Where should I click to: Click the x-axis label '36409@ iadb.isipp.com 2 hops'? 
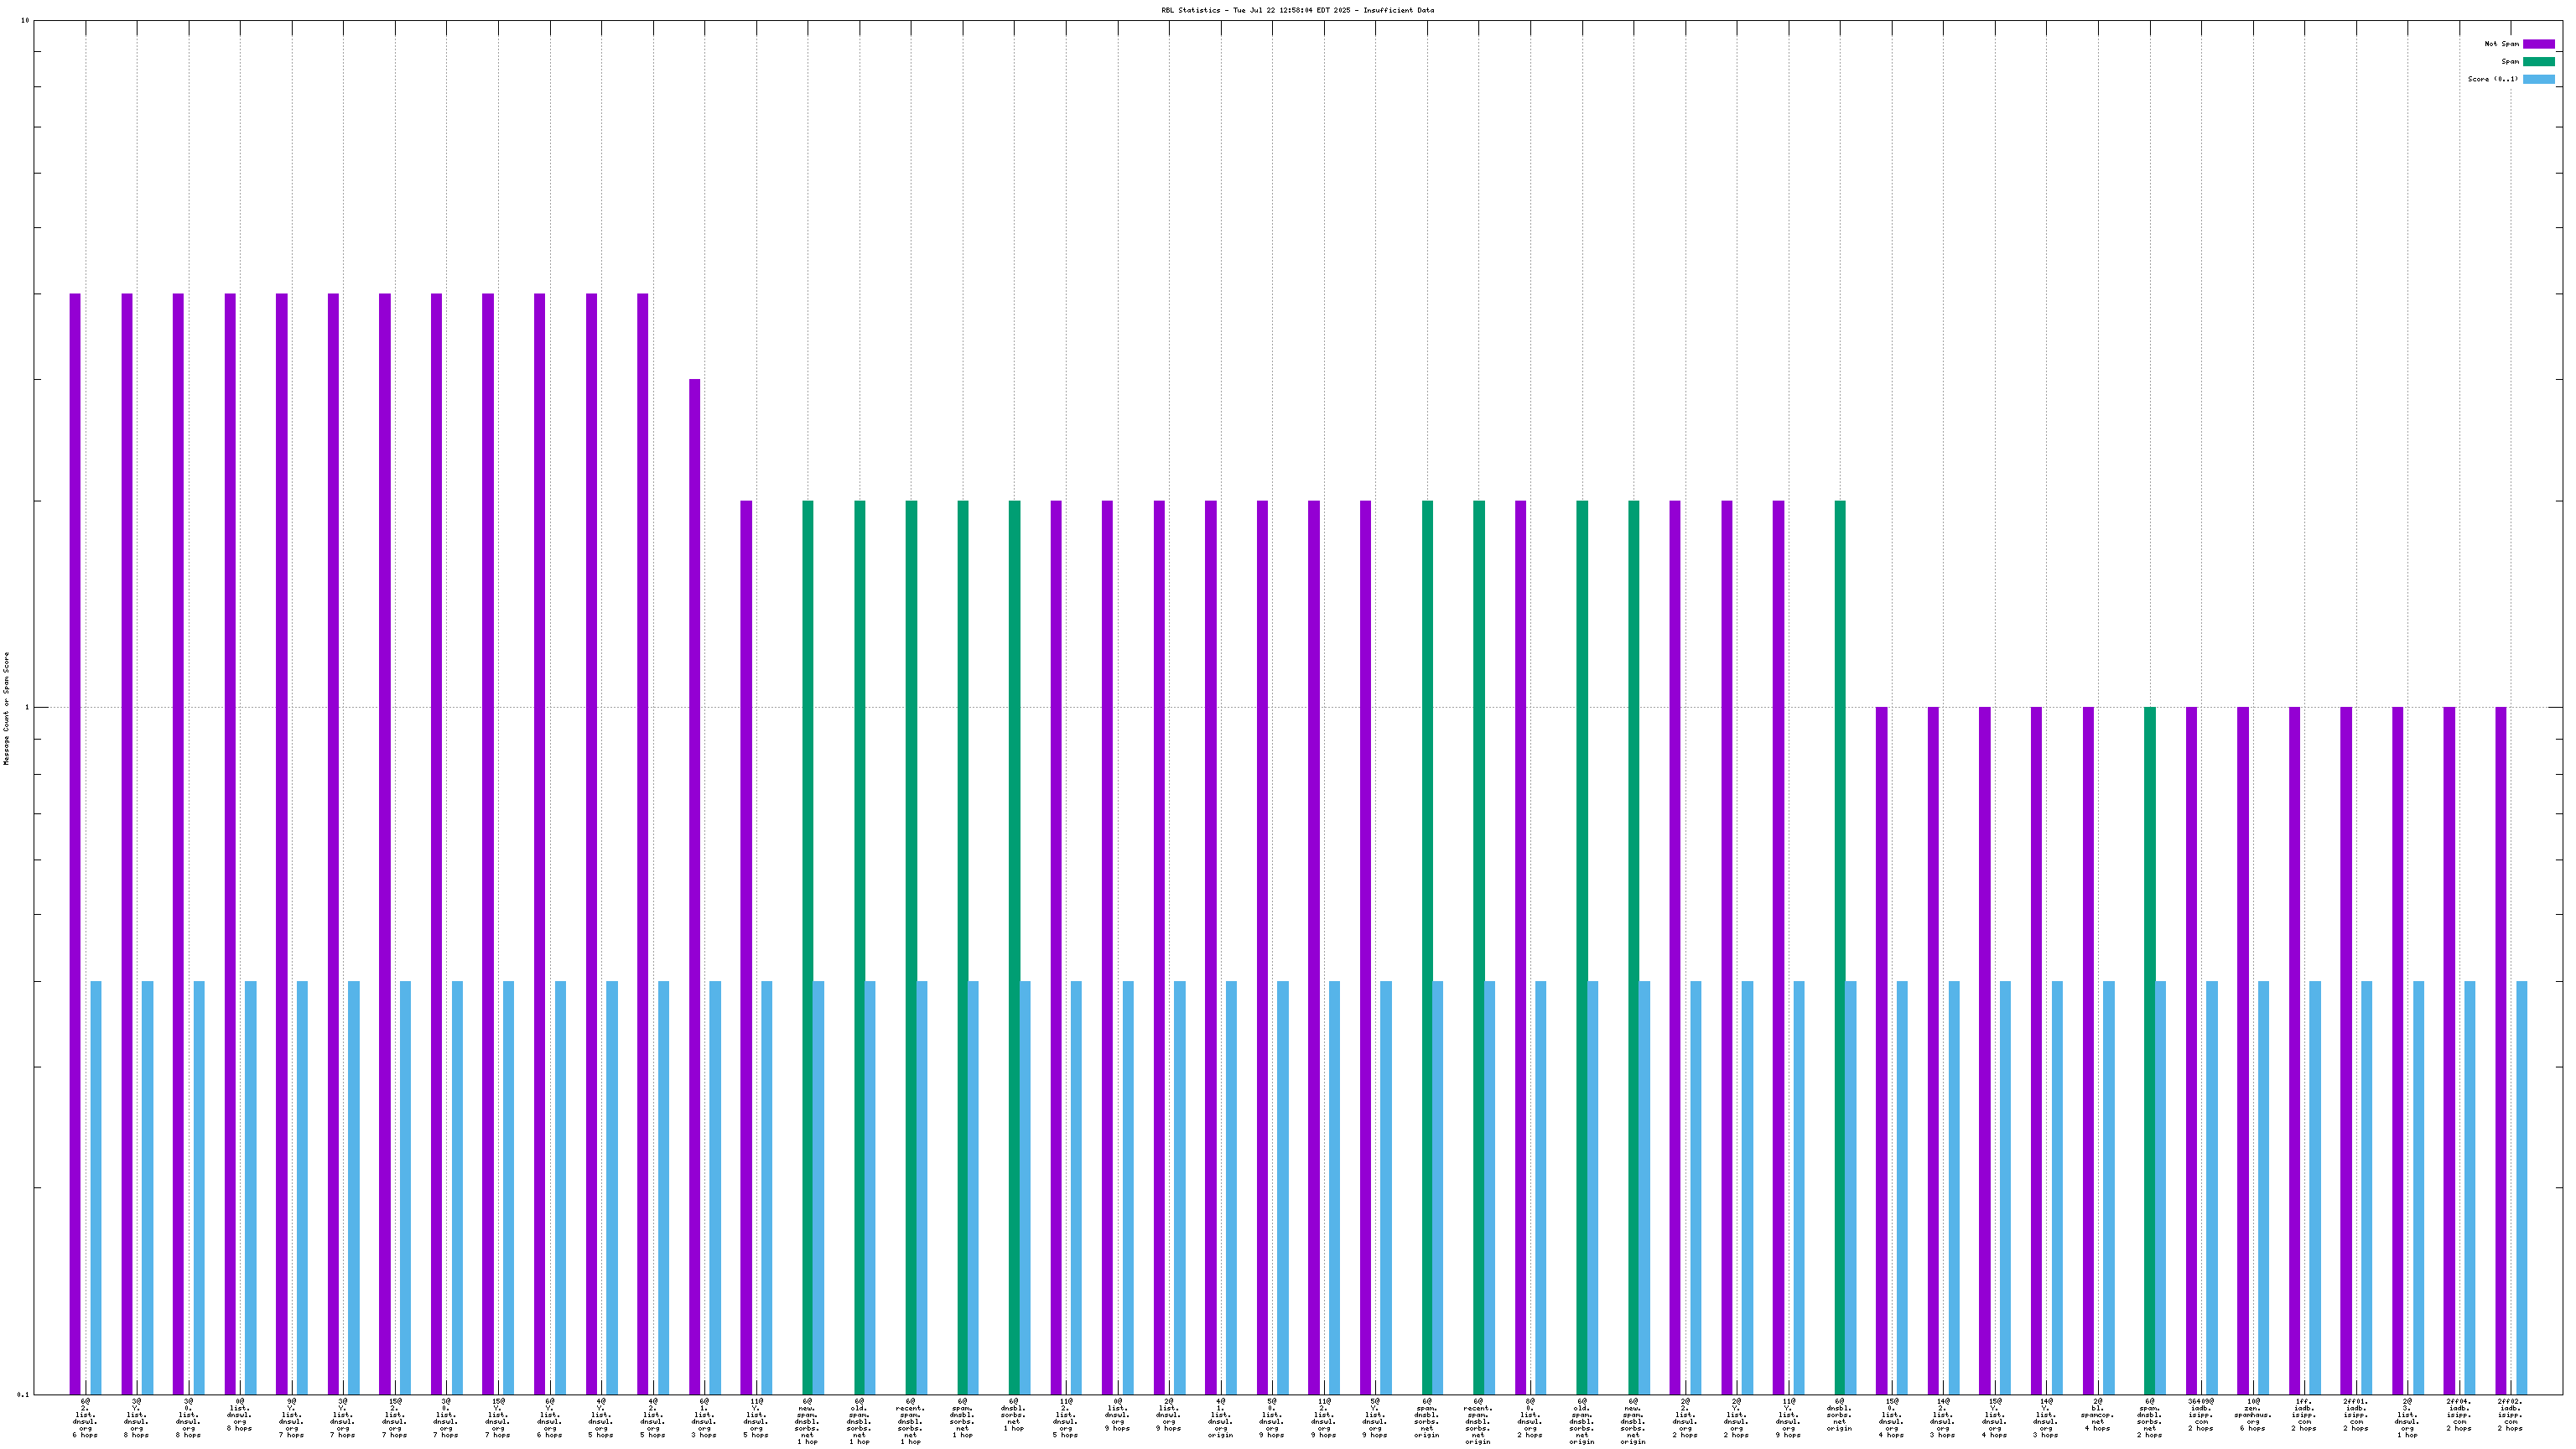pos(2201,1415)
